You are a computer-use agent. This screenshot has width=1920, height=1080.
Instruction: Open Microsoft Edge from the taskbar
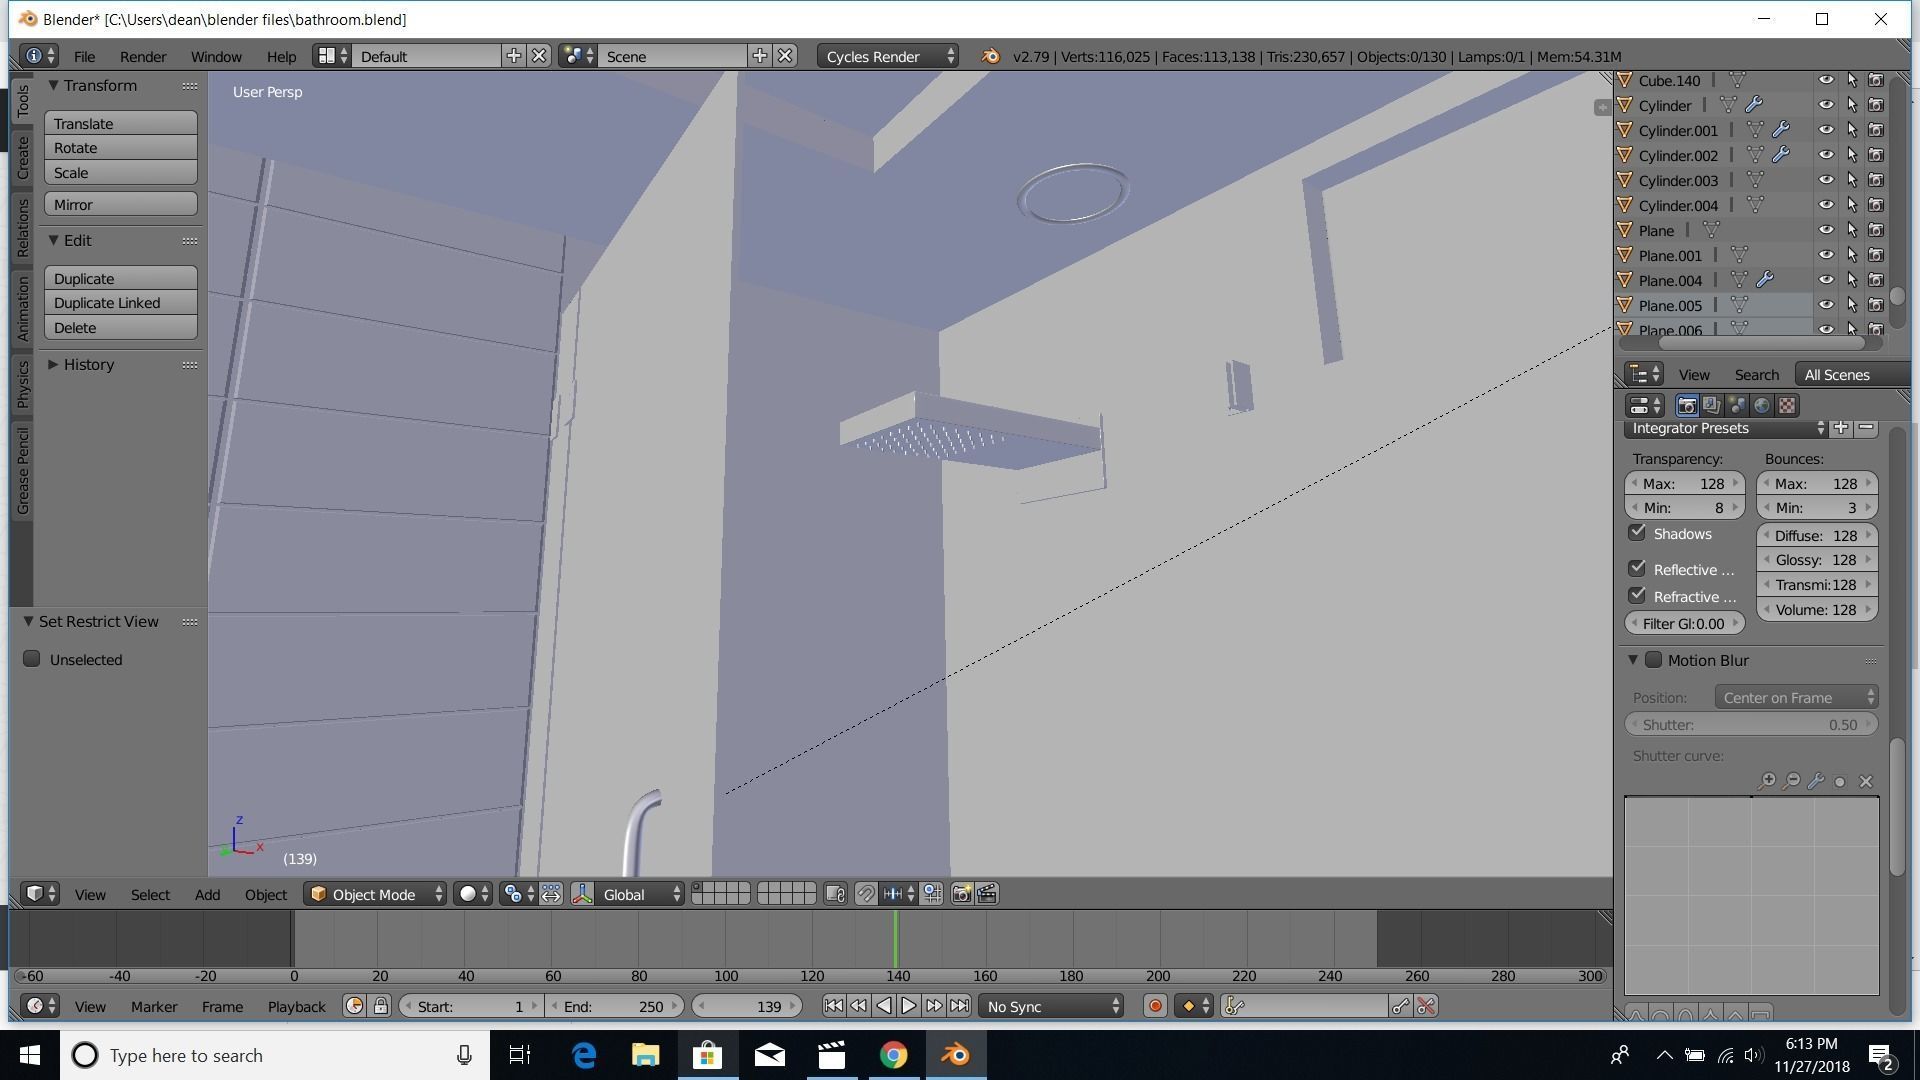click(584, 1055)
